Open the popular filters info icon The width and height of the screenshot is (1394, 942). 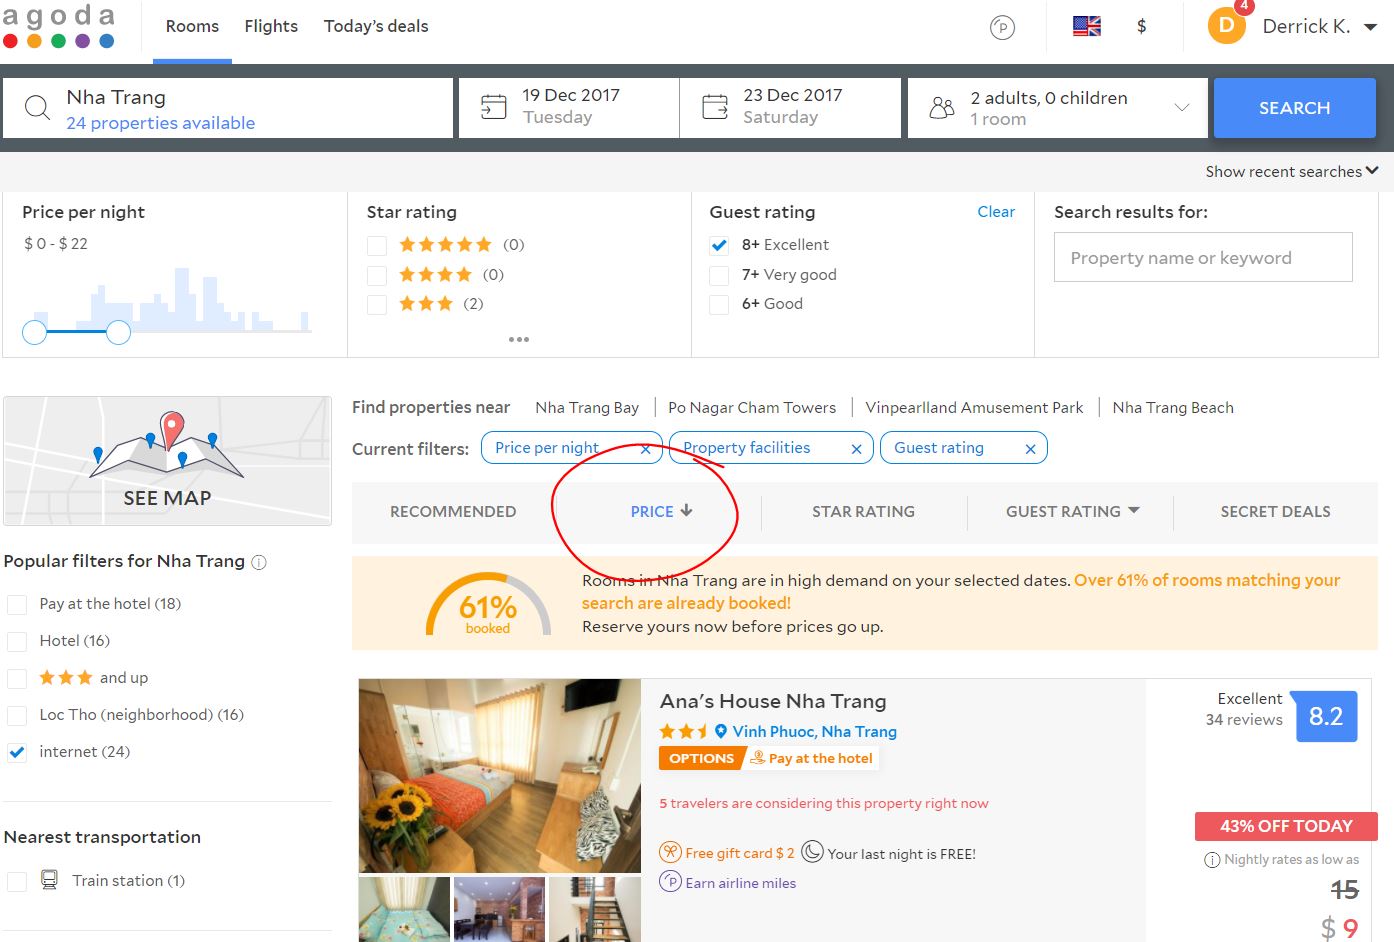(259, 562)
